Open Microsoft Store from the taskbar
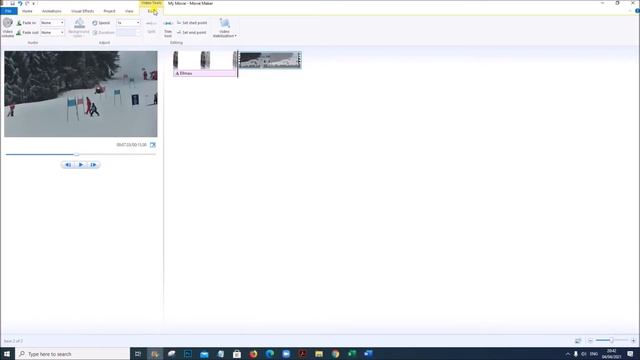This screenshot has height=360, width=640. point(237,354)
